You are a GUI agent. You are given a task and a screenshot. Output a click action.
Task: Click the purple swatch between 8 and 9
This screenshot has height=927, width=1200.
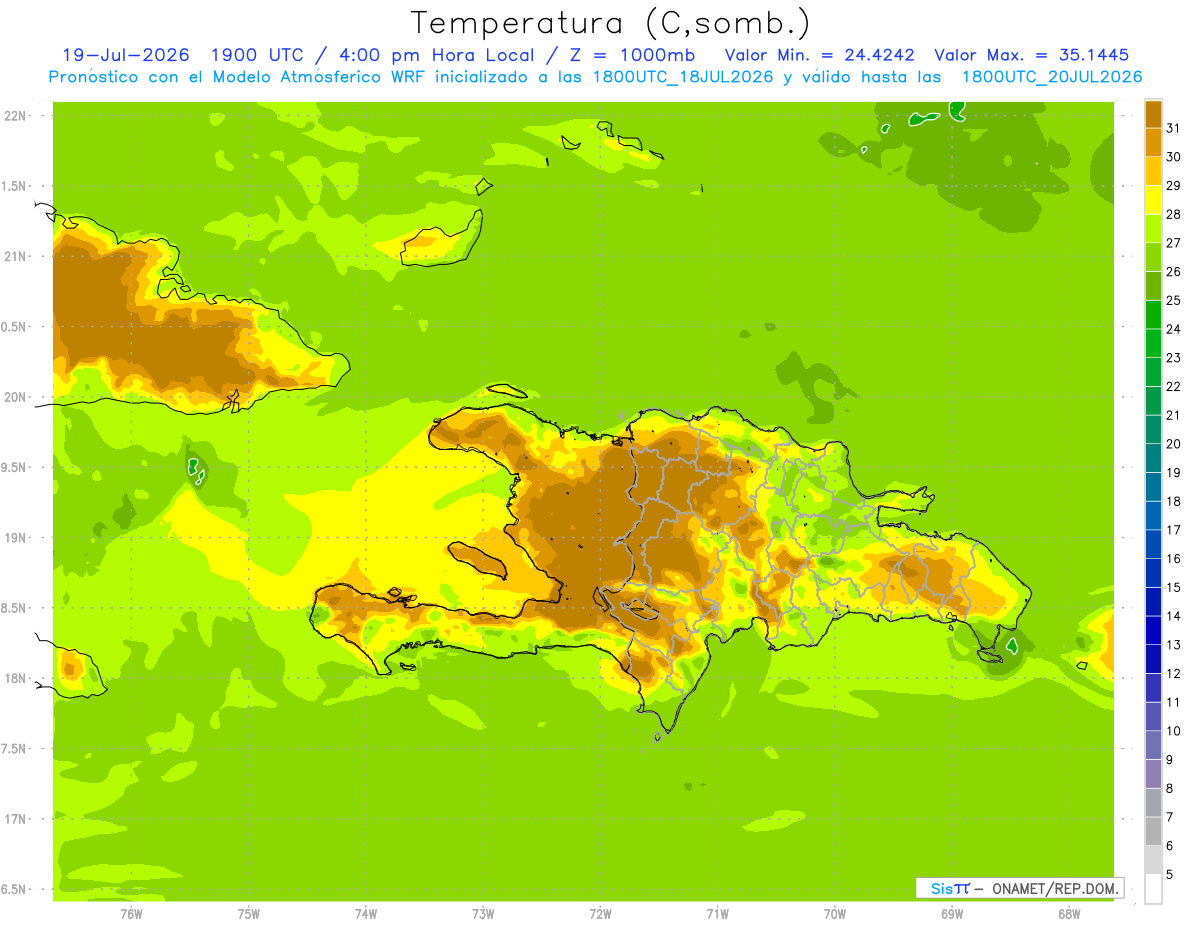click(1153, 774)
